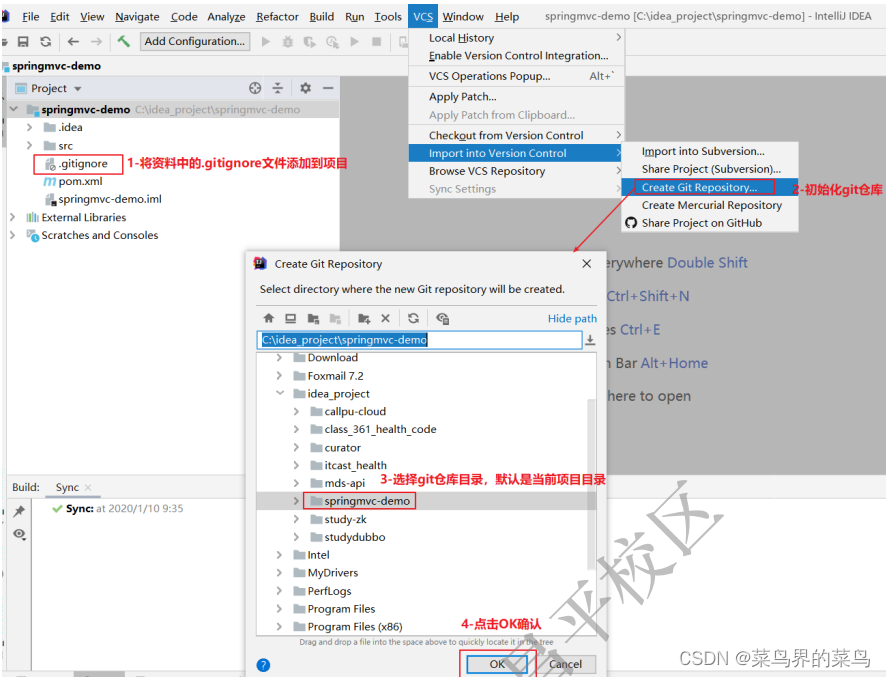The width and height of the screenshot is (886, 677).
Task: Choose Create Git Repository menu item
Action: point(710,187)
